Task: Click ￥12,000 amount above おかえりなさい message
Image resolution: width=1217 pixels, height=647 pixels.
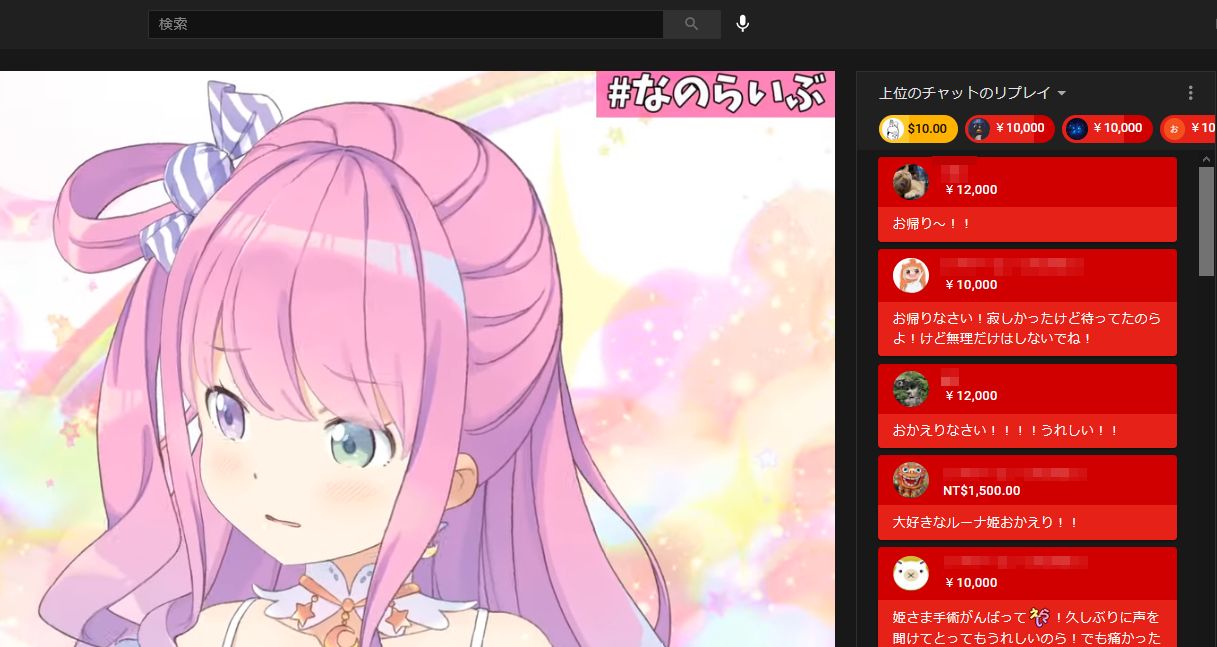Action: (970, 396)
